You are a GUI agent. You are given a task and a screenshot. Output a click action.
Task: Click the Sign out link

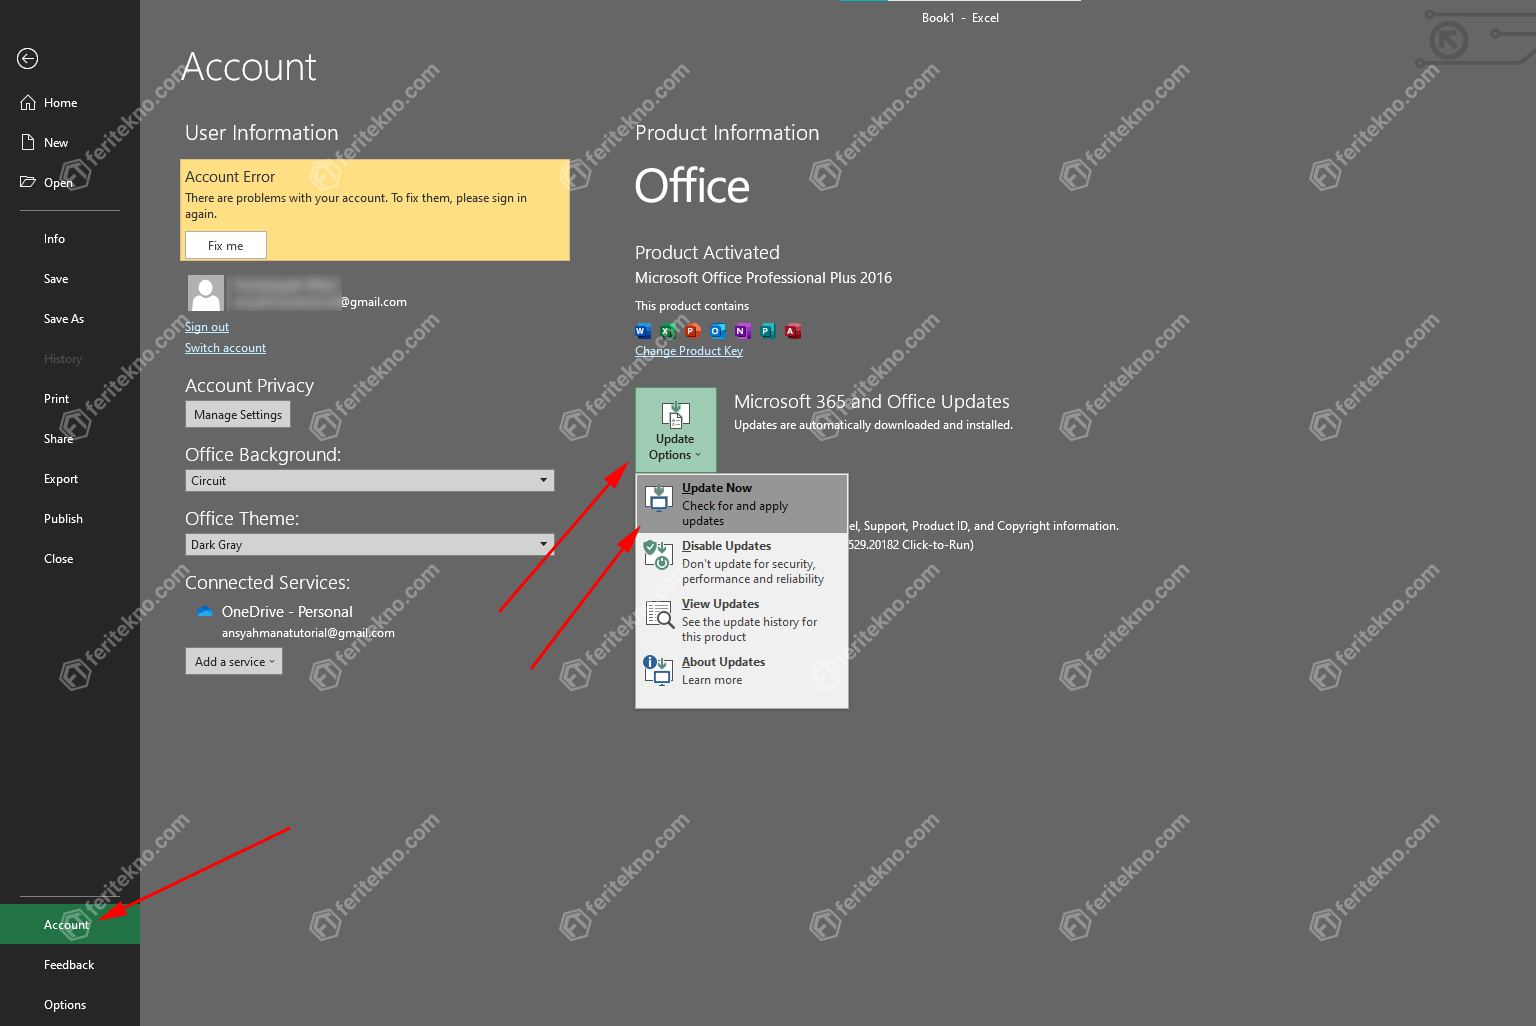(x=207, y=327)
